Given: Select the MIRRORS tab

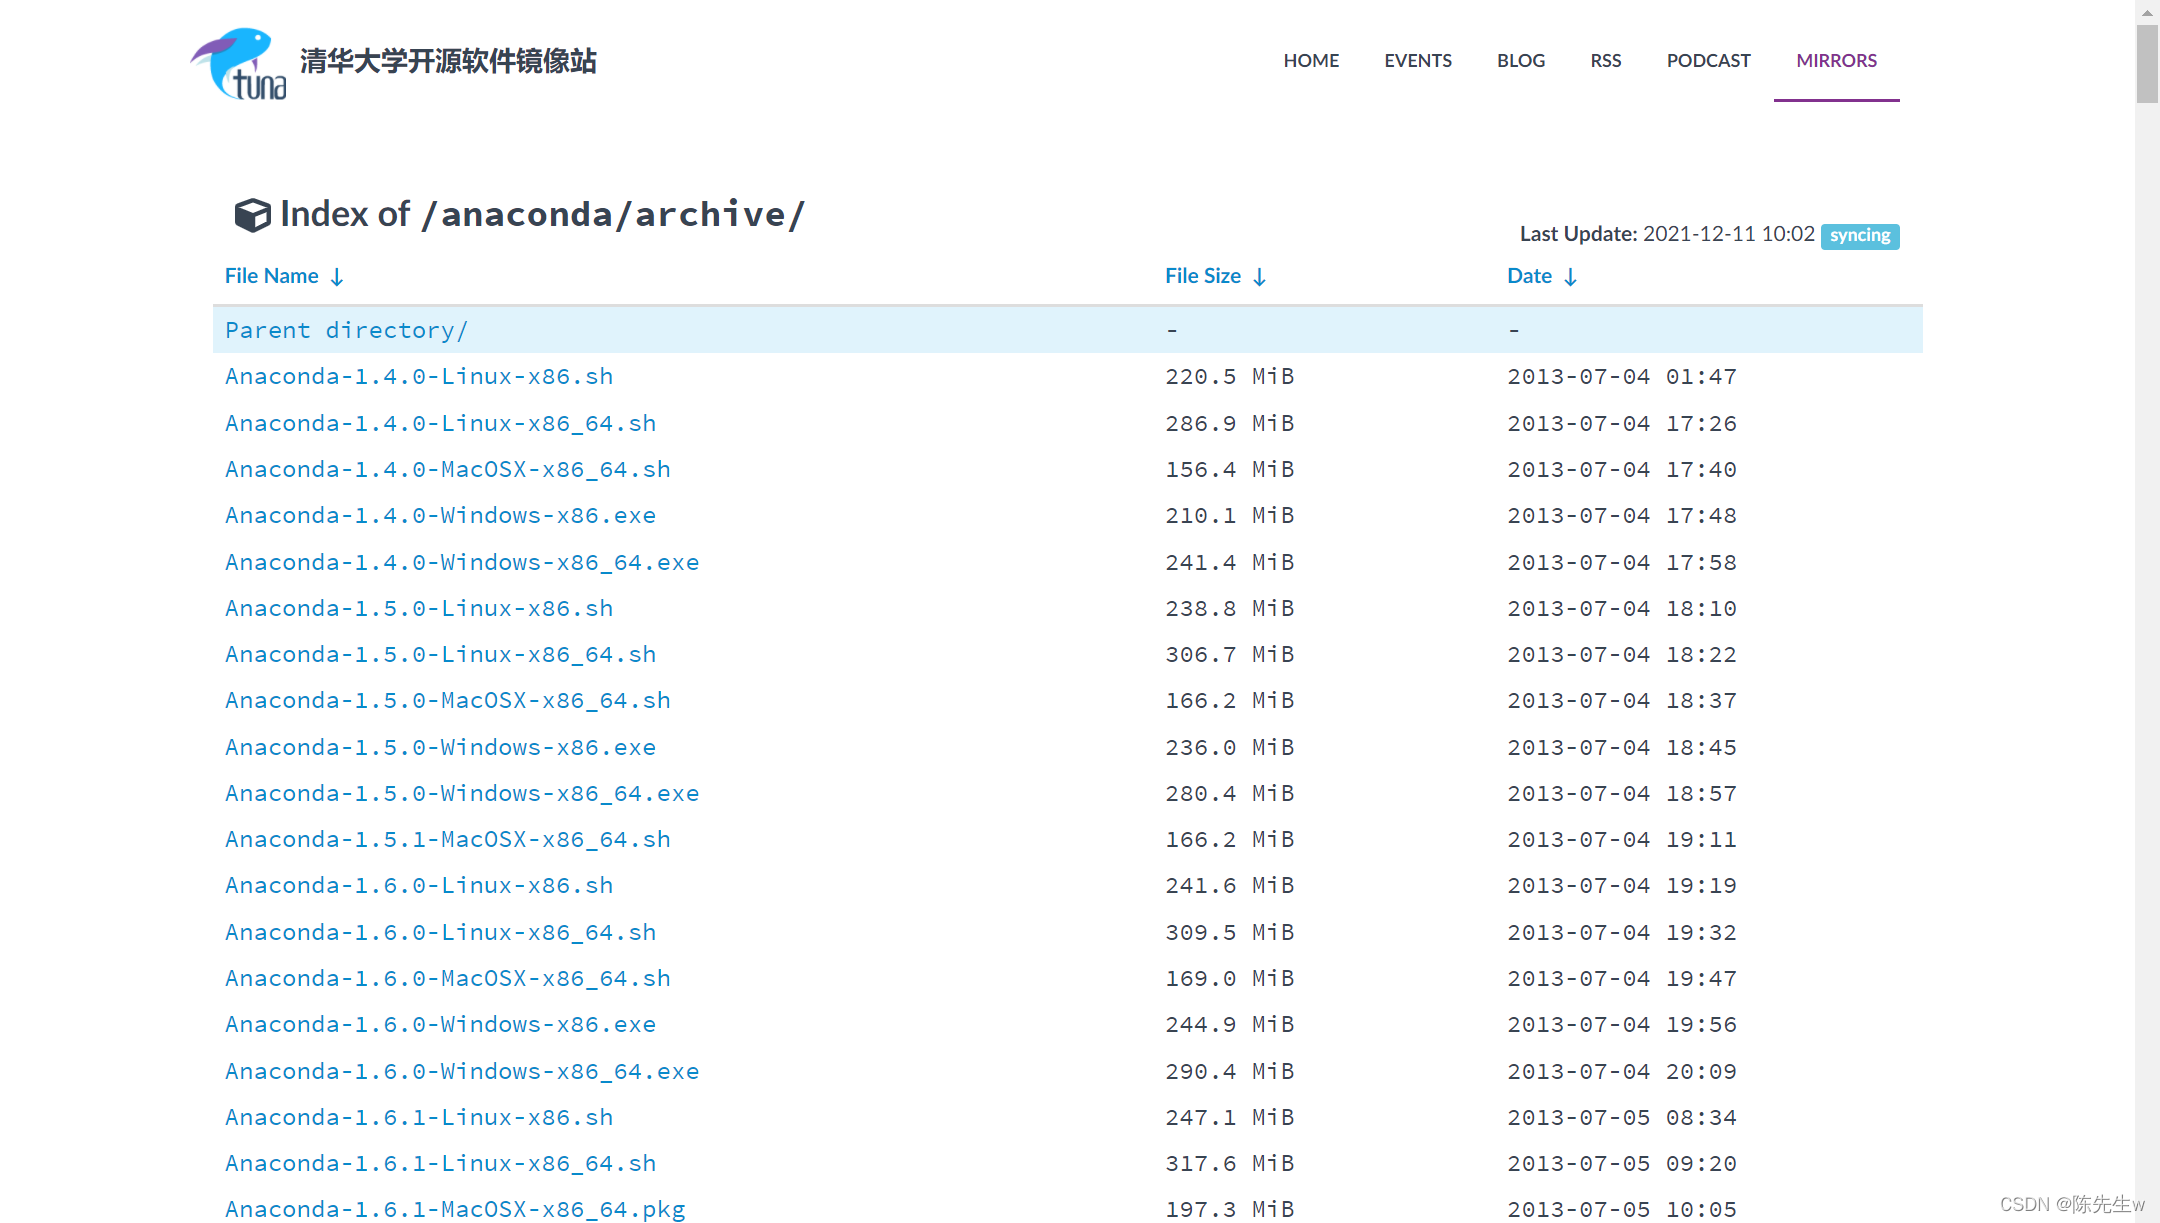Looking at the screenshot, I should [x=1836, y=61].
